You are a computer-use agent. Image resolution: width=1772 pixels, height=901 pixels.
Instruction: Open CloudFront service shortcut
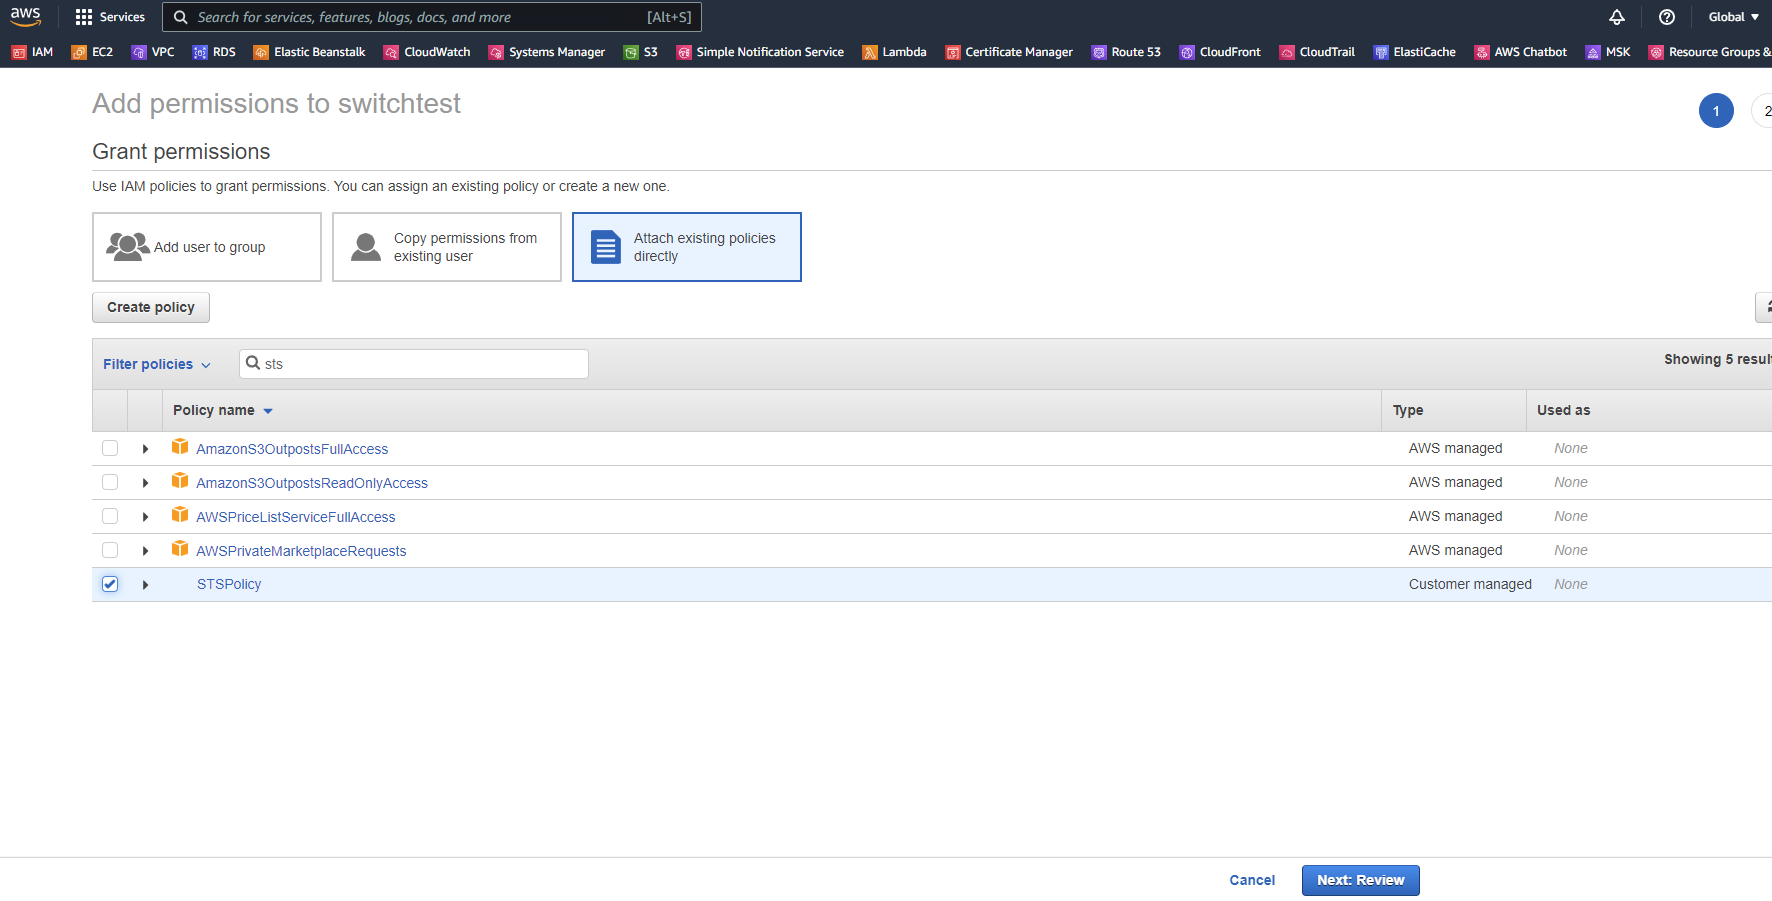click(x=1220, y=52)
